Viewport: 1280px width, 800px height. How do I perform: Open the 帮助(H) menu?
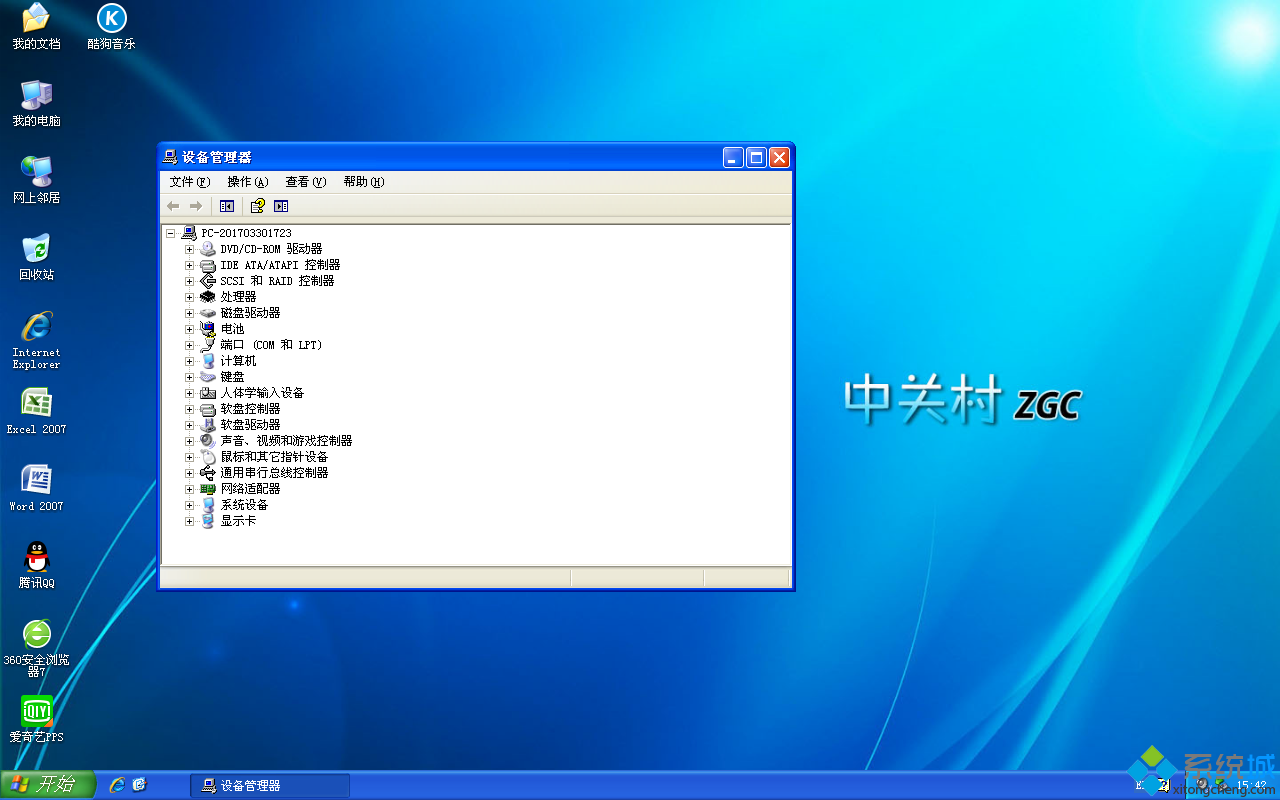pos(363,182)
